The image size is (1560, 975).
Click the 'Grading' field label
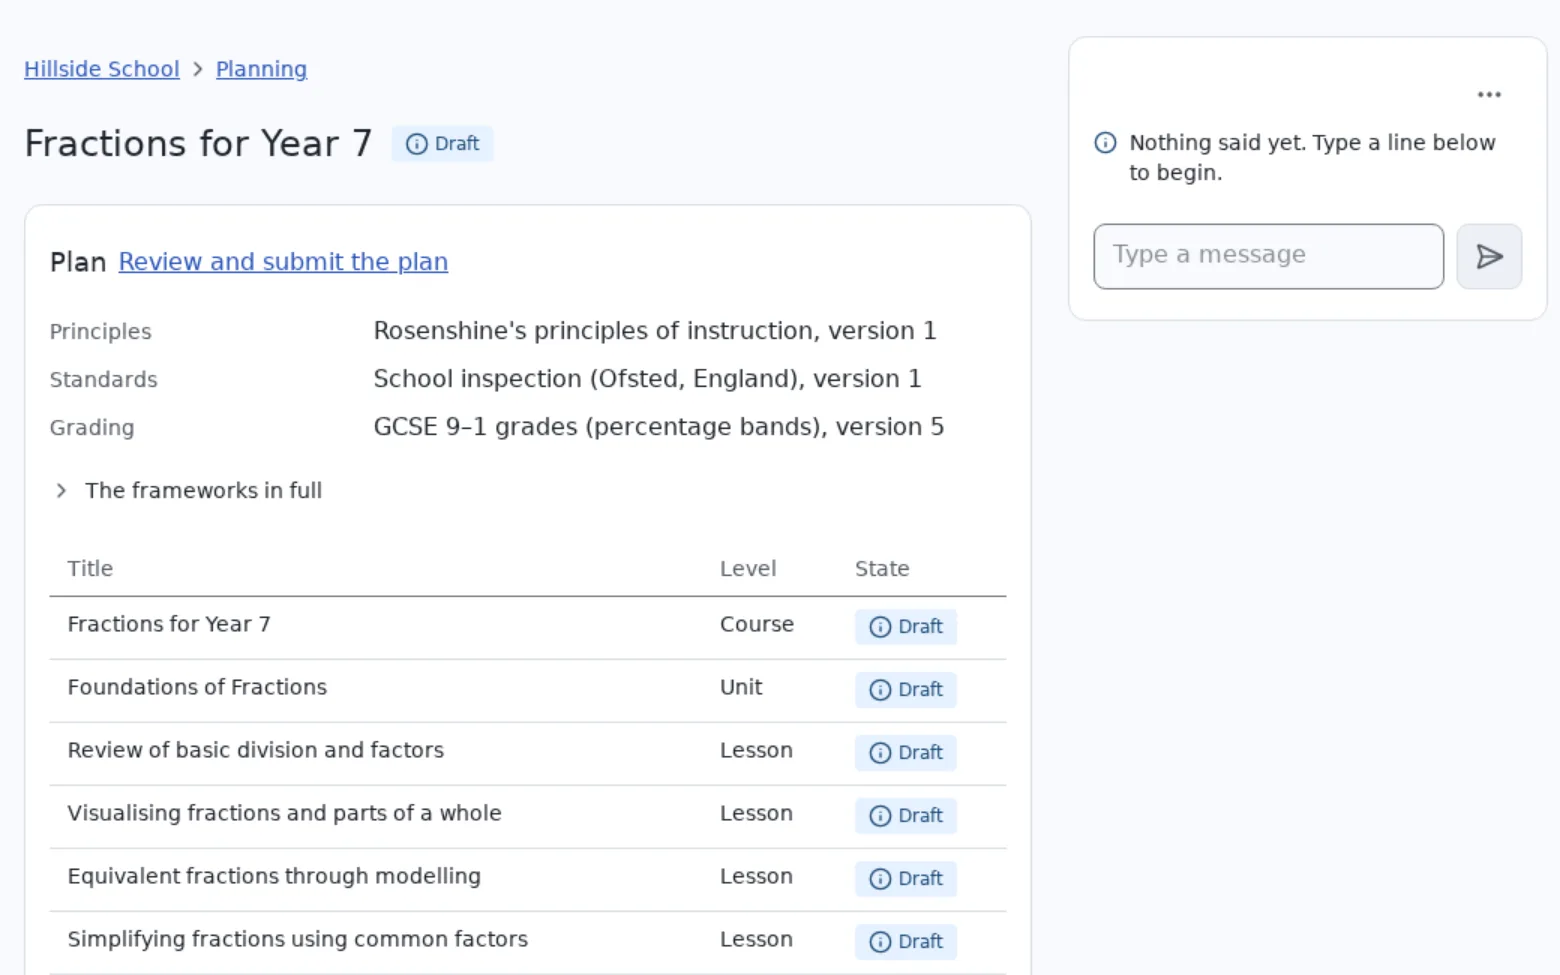pyautogui.click(x=92, y=428)
